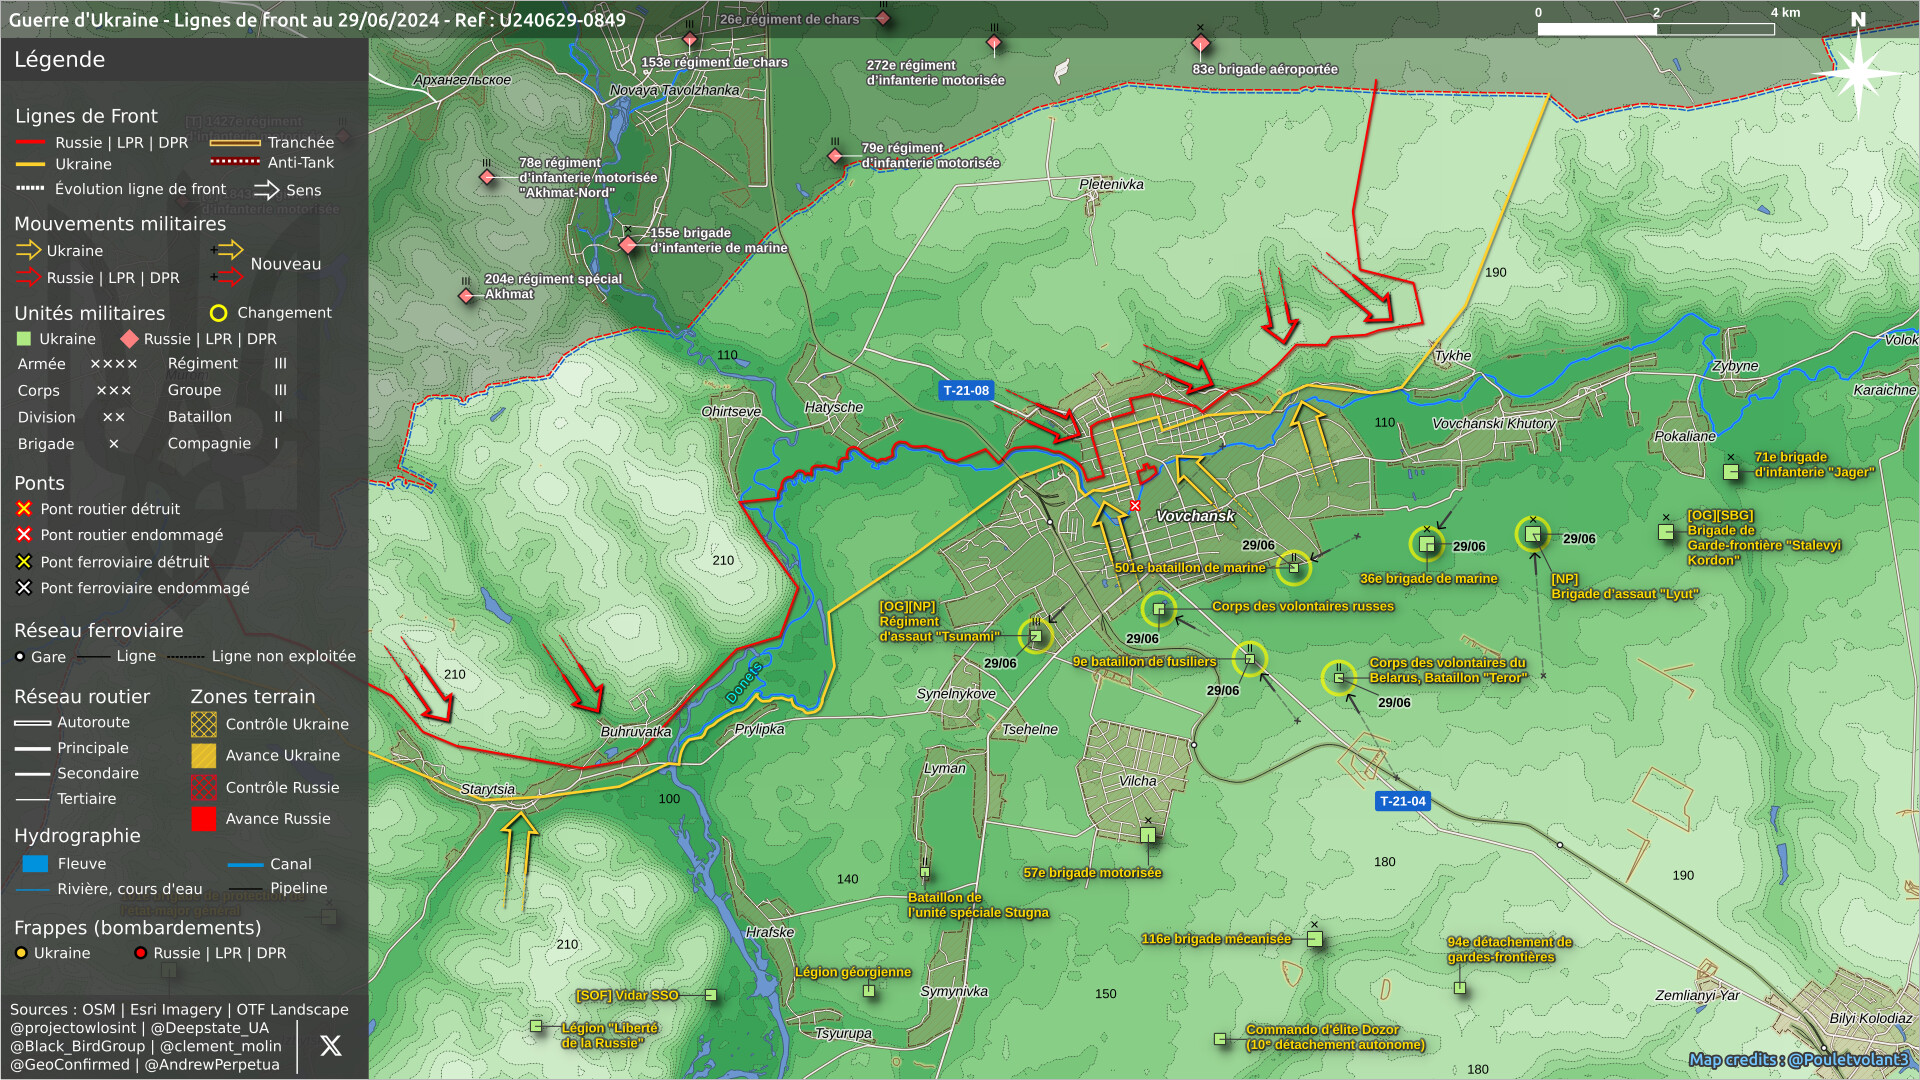1920x1080 pixels.
Task: Click the Légion géorgienne unit square
Action: pyautogui.click(x=869, y=991)
